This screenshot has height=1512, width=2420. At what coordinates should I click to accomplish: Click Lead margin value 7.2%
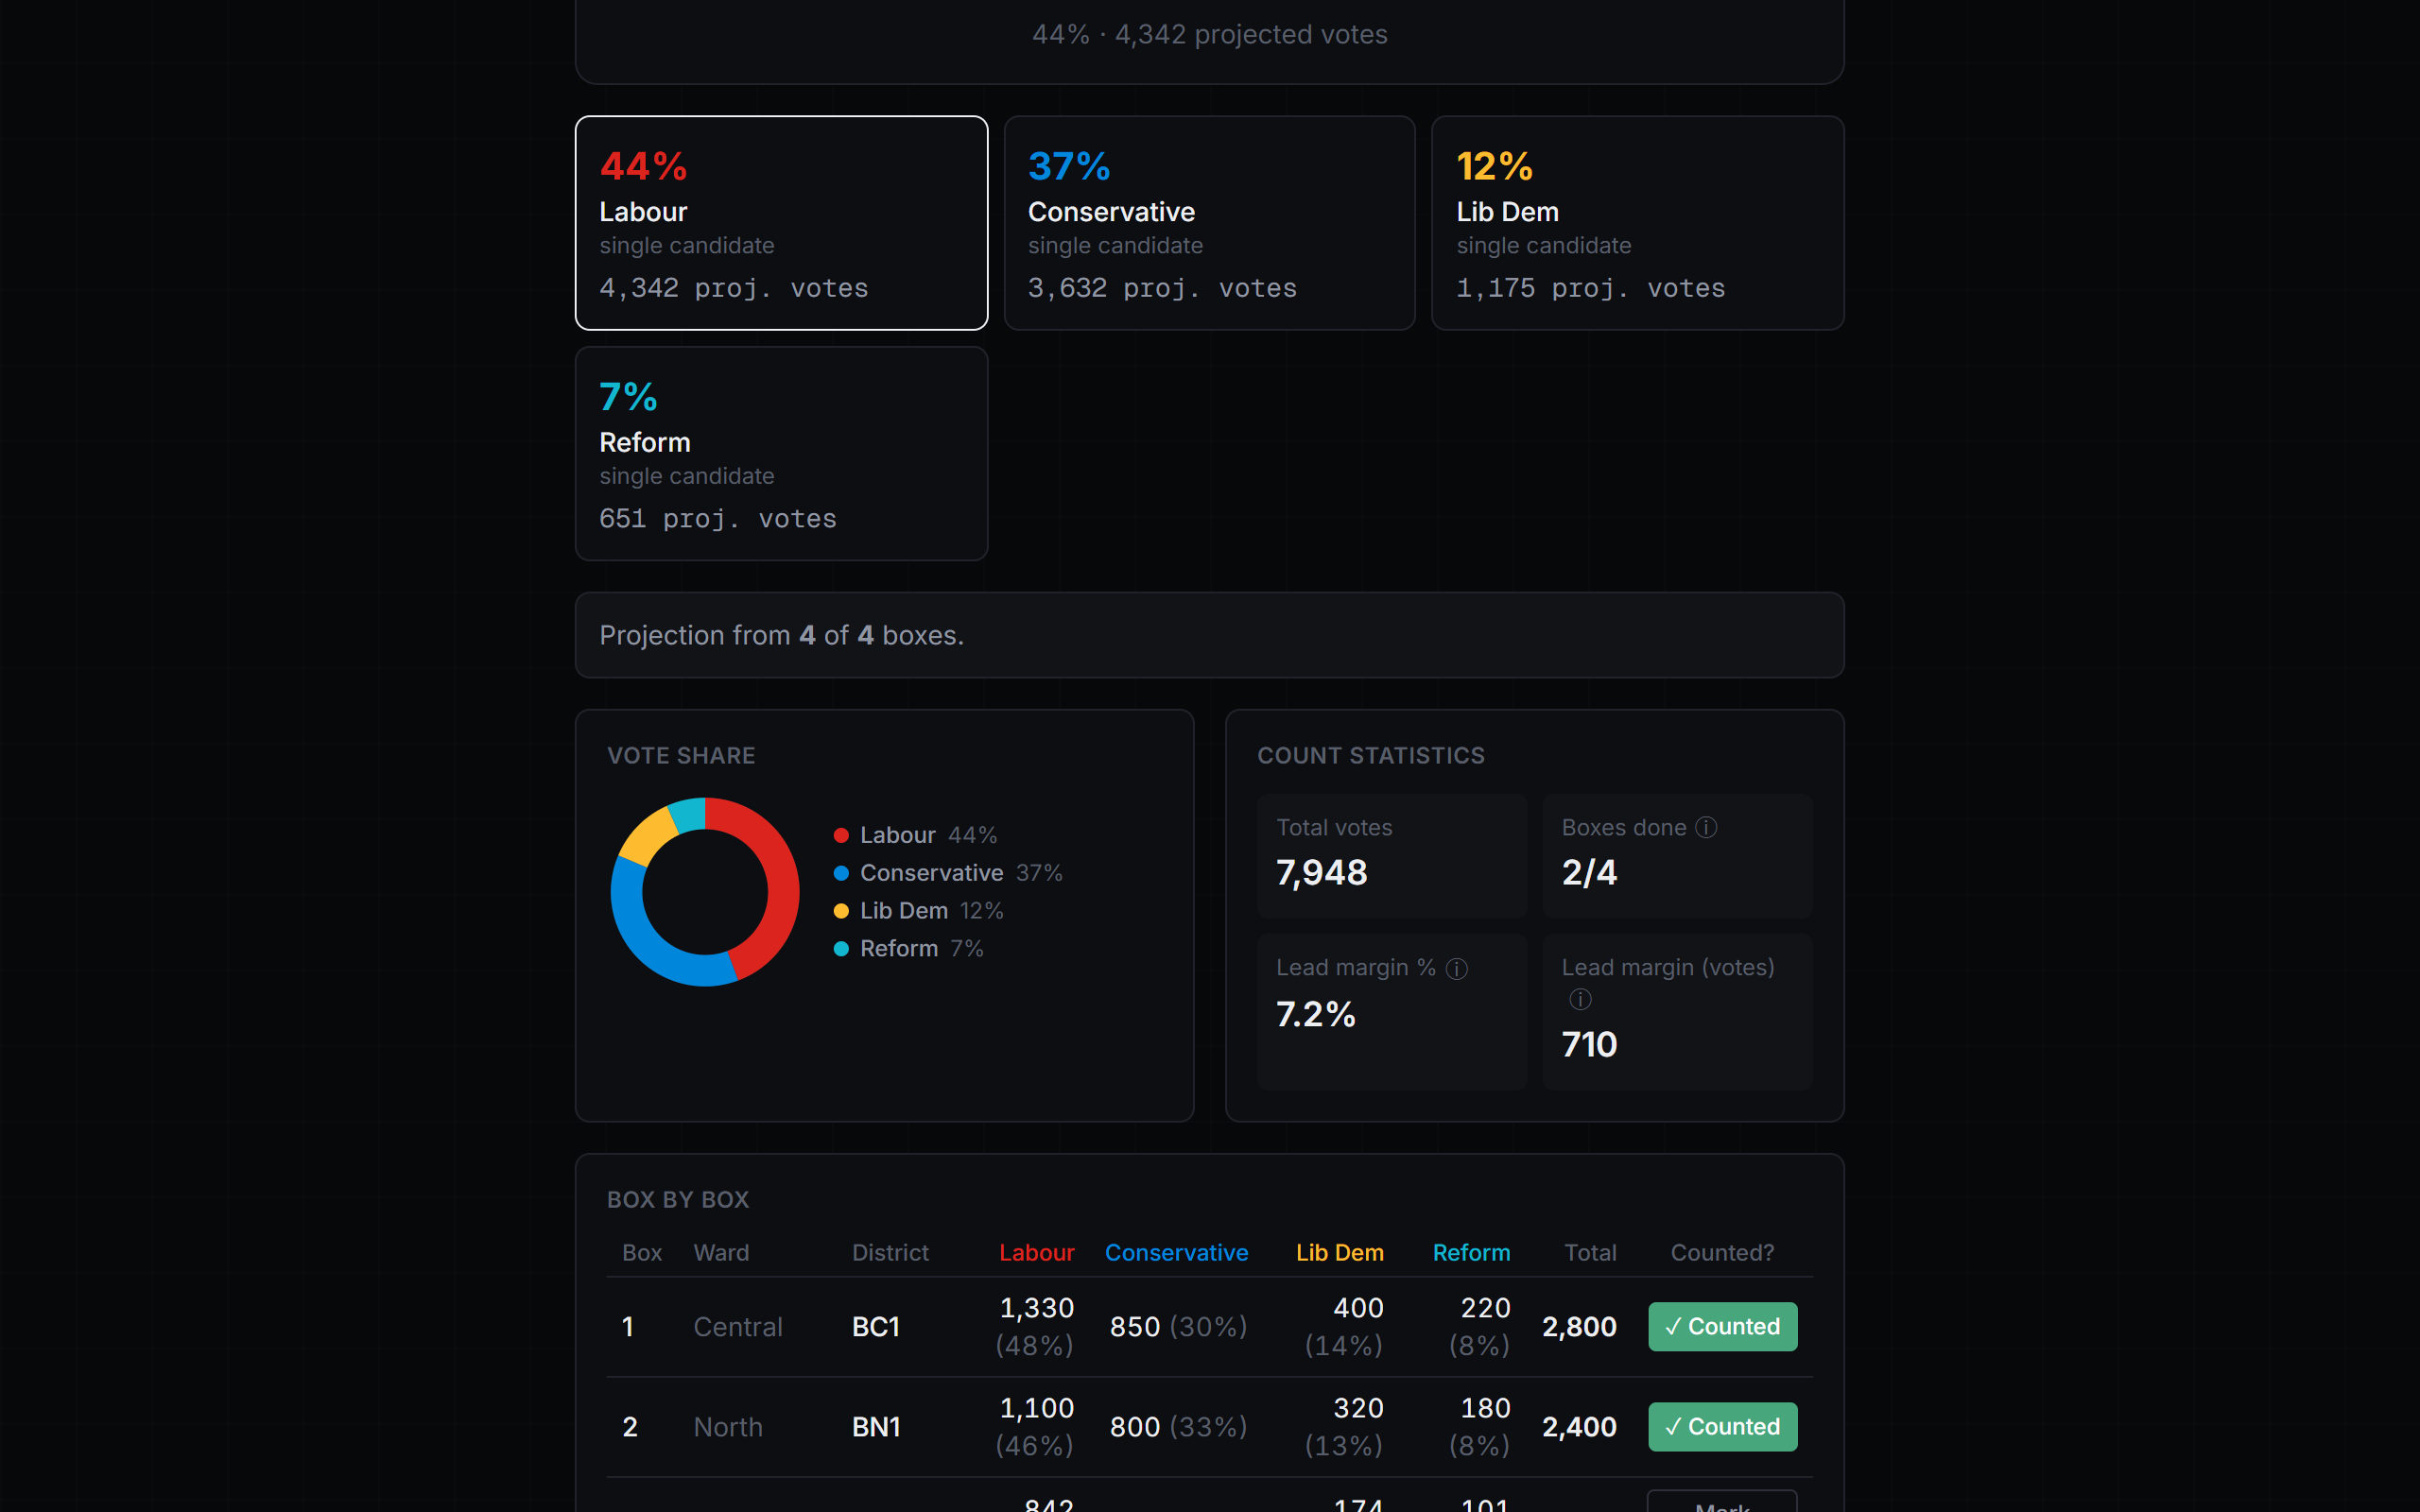1315,1014
